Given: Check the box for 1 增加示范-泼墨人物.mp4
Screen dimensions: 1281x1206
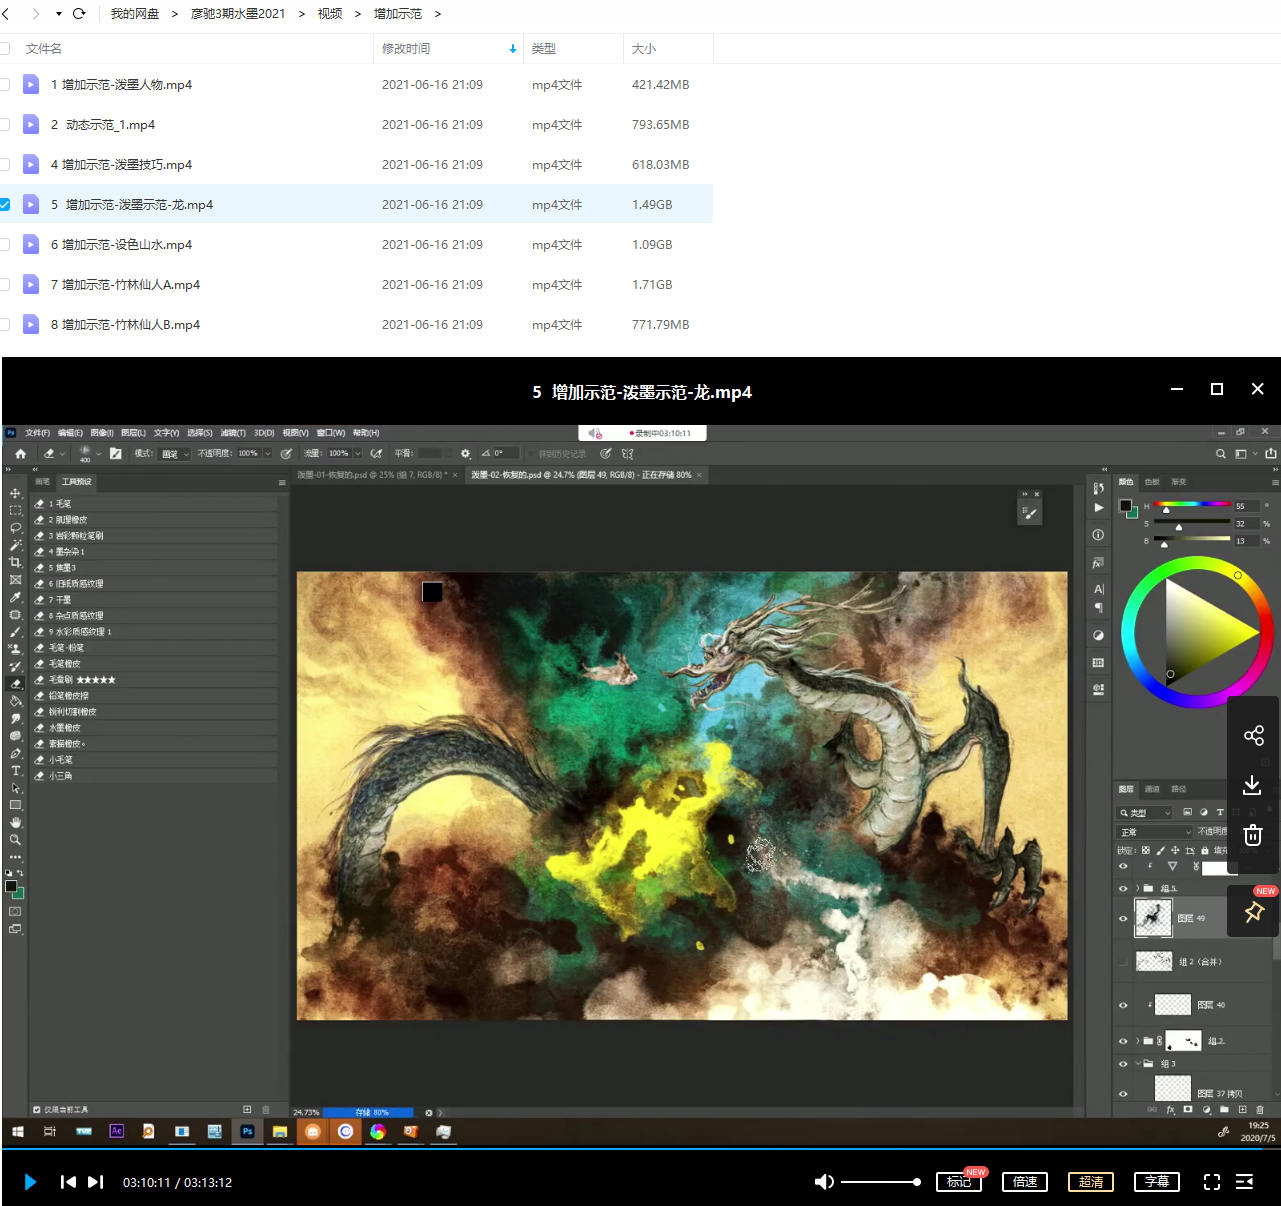Looking at the screenshot, I should point(5,85).
